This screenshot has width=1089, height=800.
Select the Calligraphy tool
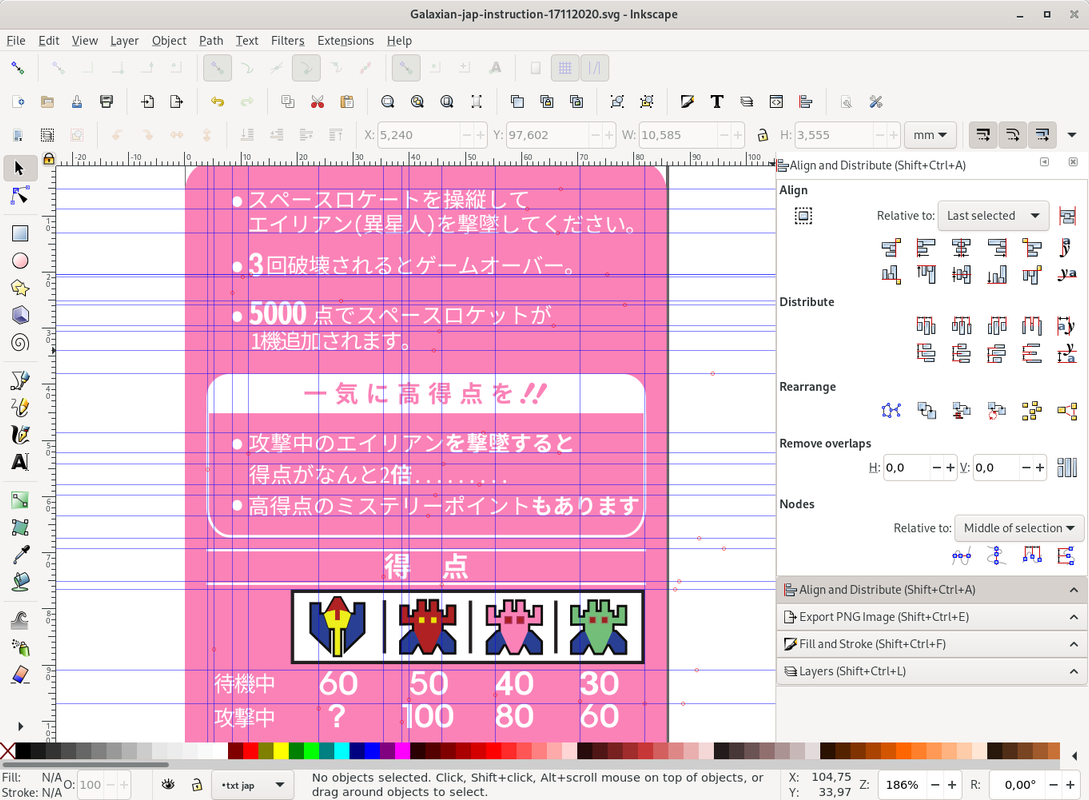(x=19, y=435)
